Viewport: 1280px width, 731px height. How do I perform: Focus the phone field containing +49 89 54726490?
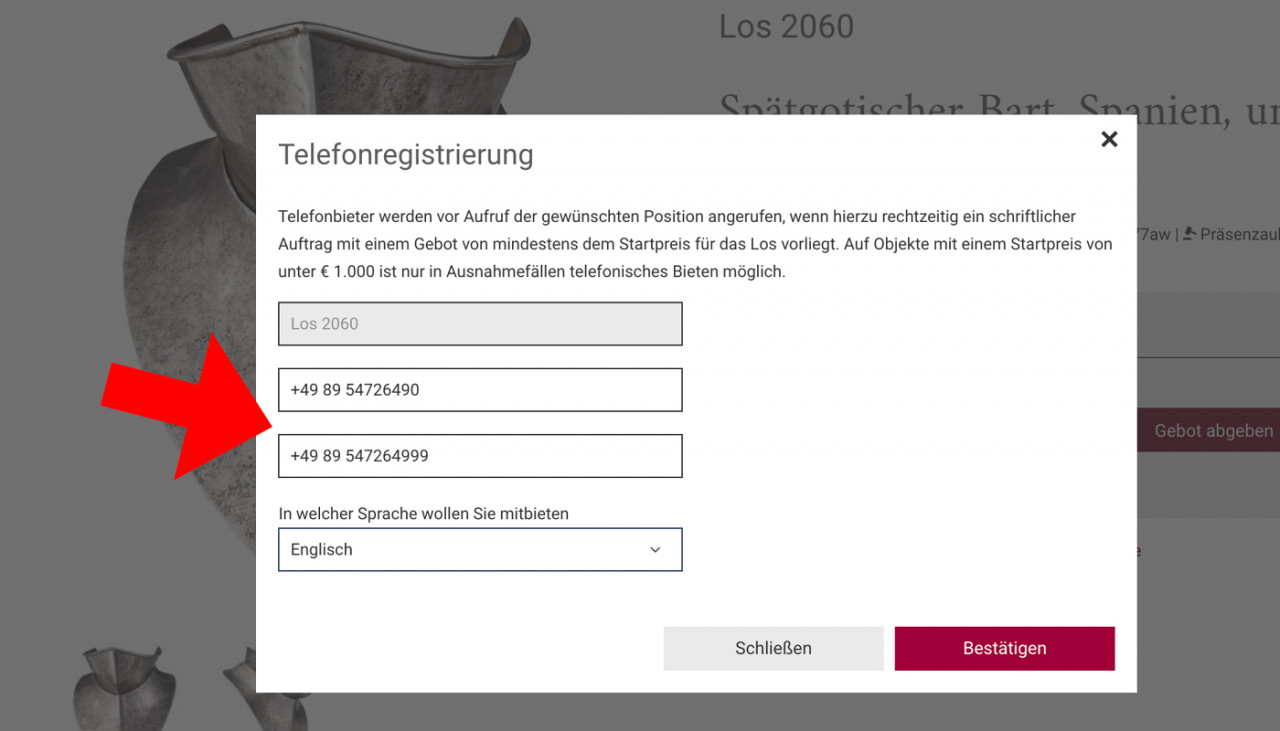coord(480,390)
